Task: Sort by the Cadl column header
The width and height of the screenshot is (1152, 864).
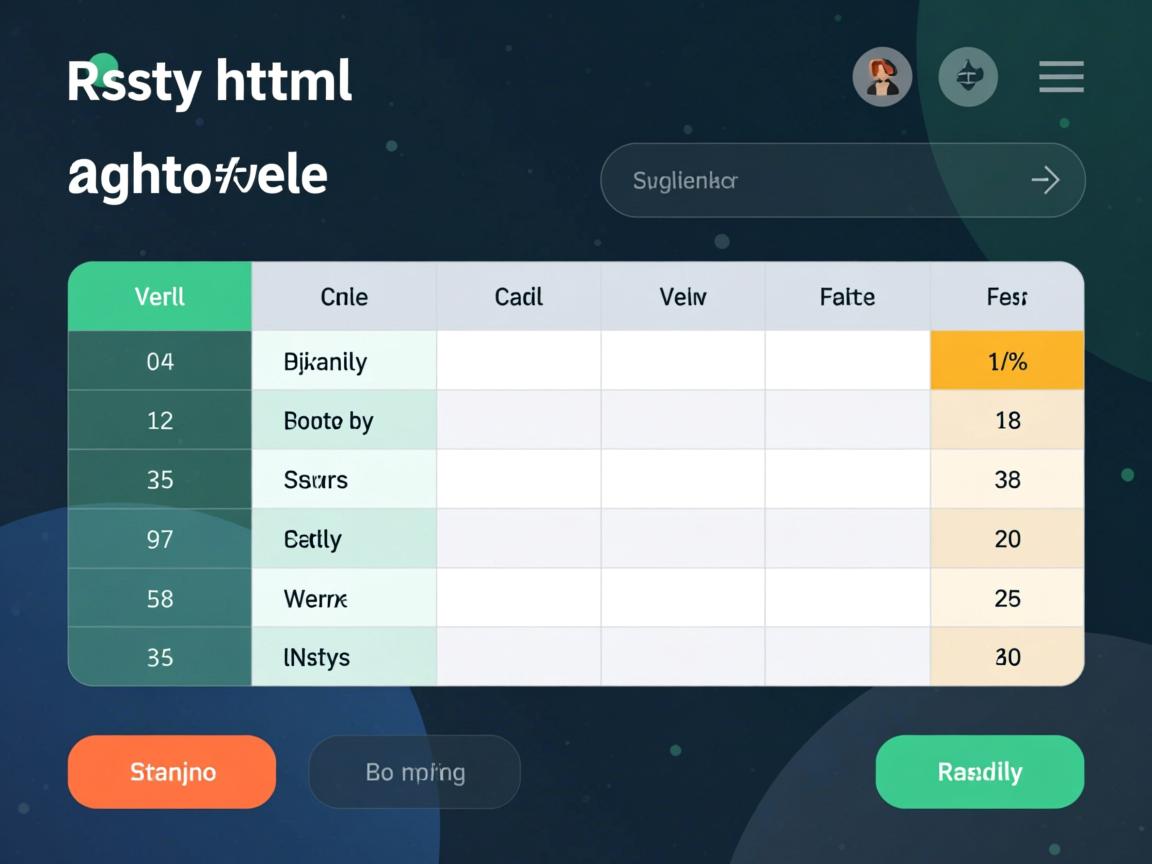Action: tap(519, 297)
